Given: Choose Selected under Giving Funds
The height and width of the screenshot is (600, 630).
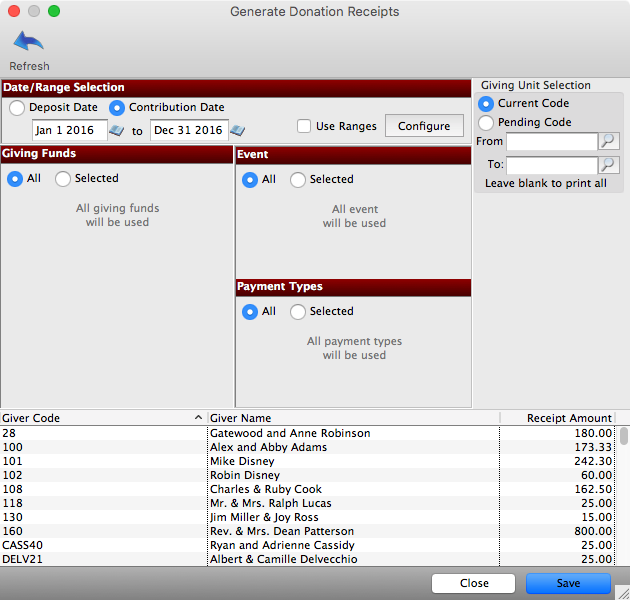Looking at the screenshot, I should 63,179.
